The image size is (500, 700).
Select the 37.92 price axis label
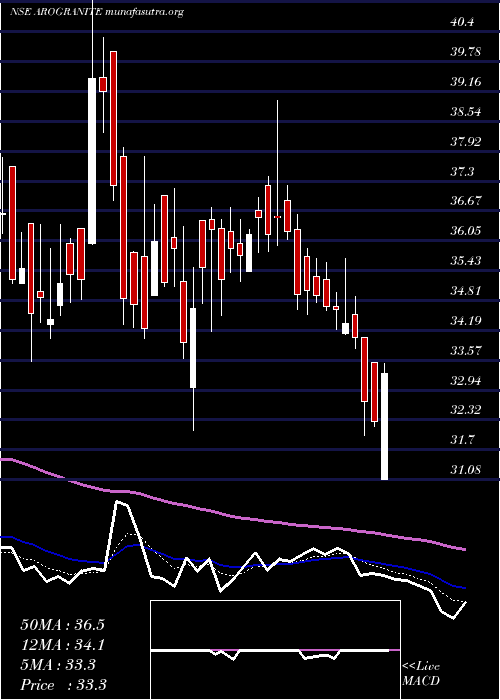[466, 142]
